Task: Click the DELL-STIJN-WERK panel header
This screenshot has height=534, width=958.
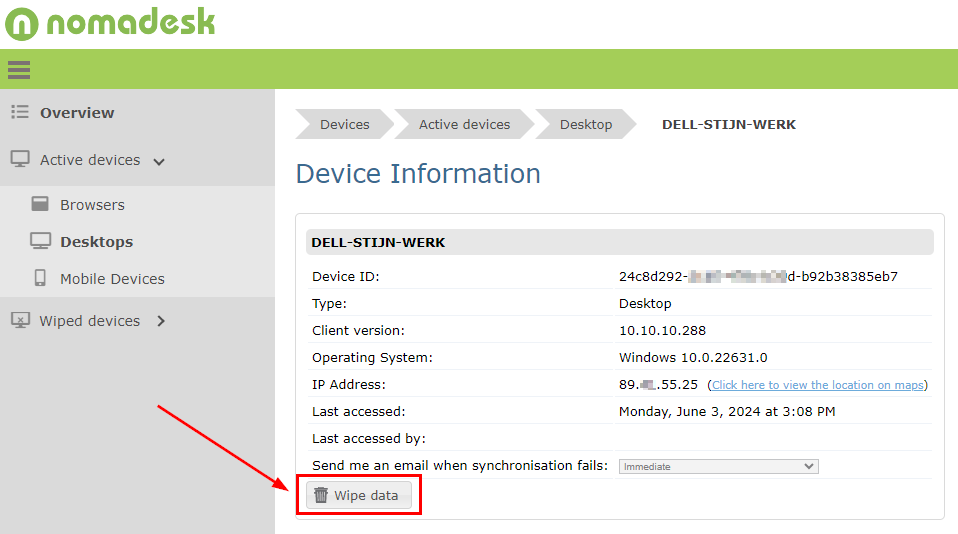Action: (x=619, y=242)
